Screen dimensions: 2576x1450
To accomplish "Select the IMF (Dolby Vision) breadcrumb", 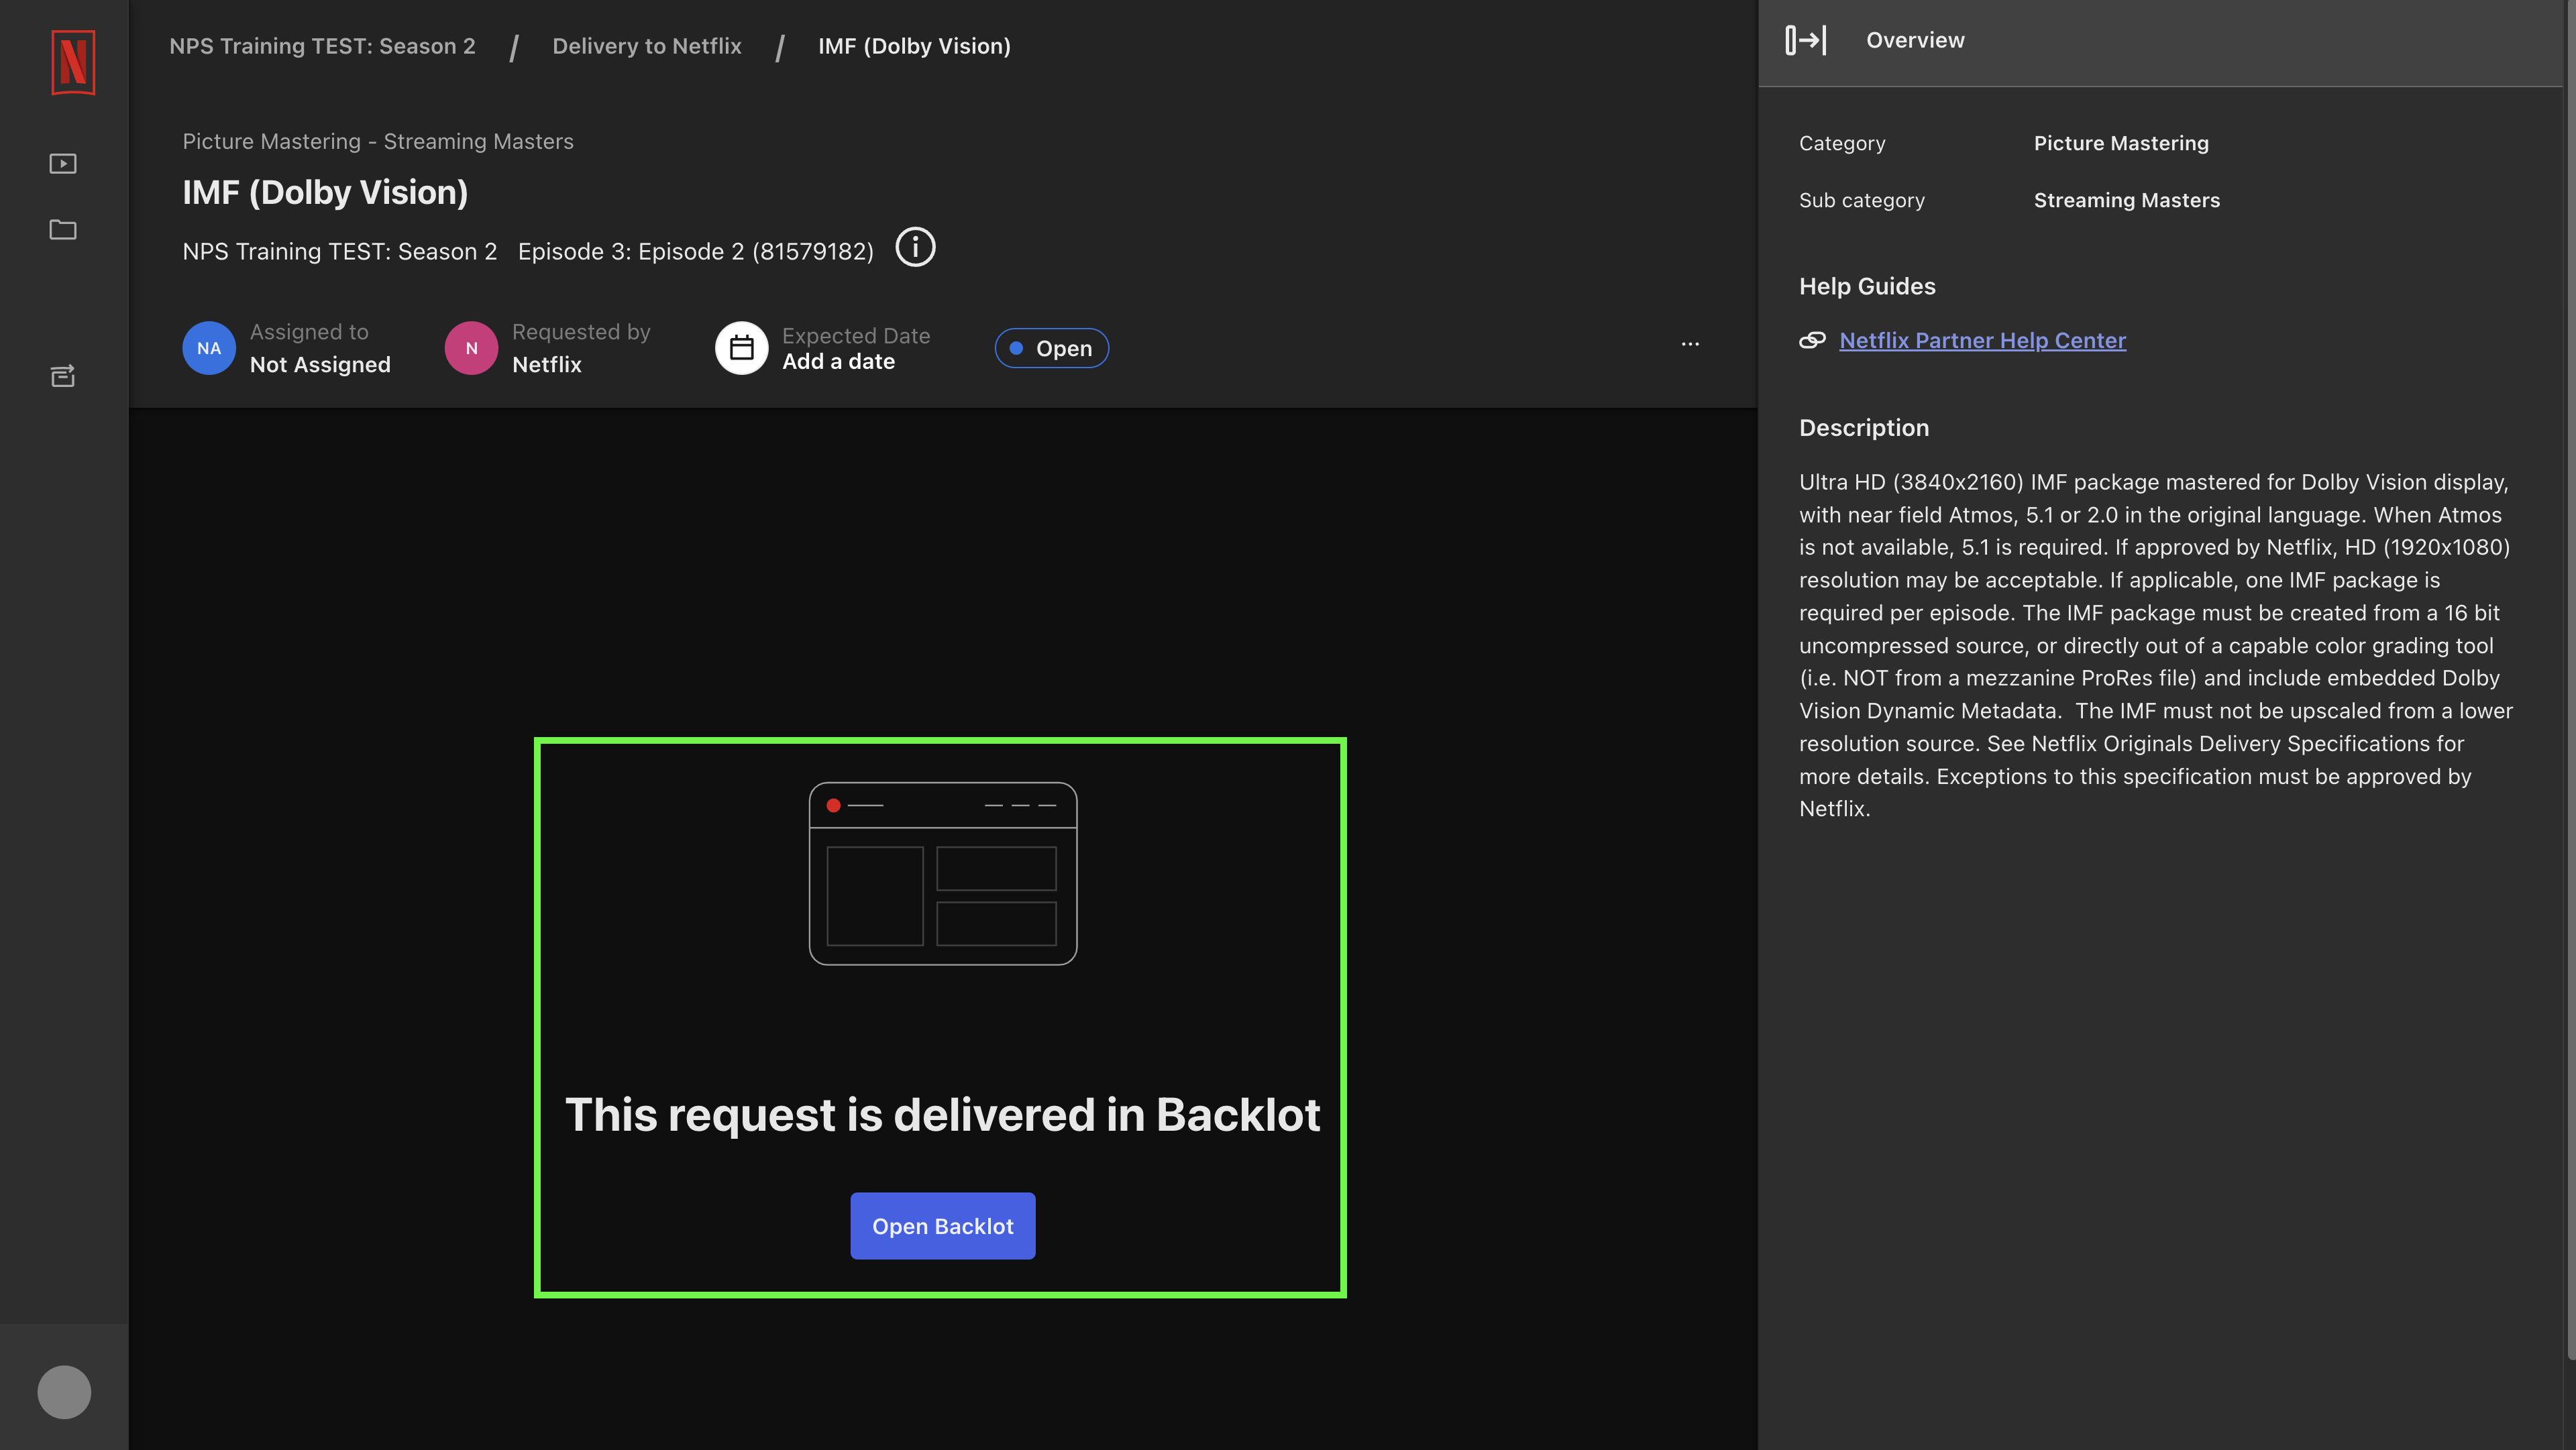I will (x=914, y=46).
